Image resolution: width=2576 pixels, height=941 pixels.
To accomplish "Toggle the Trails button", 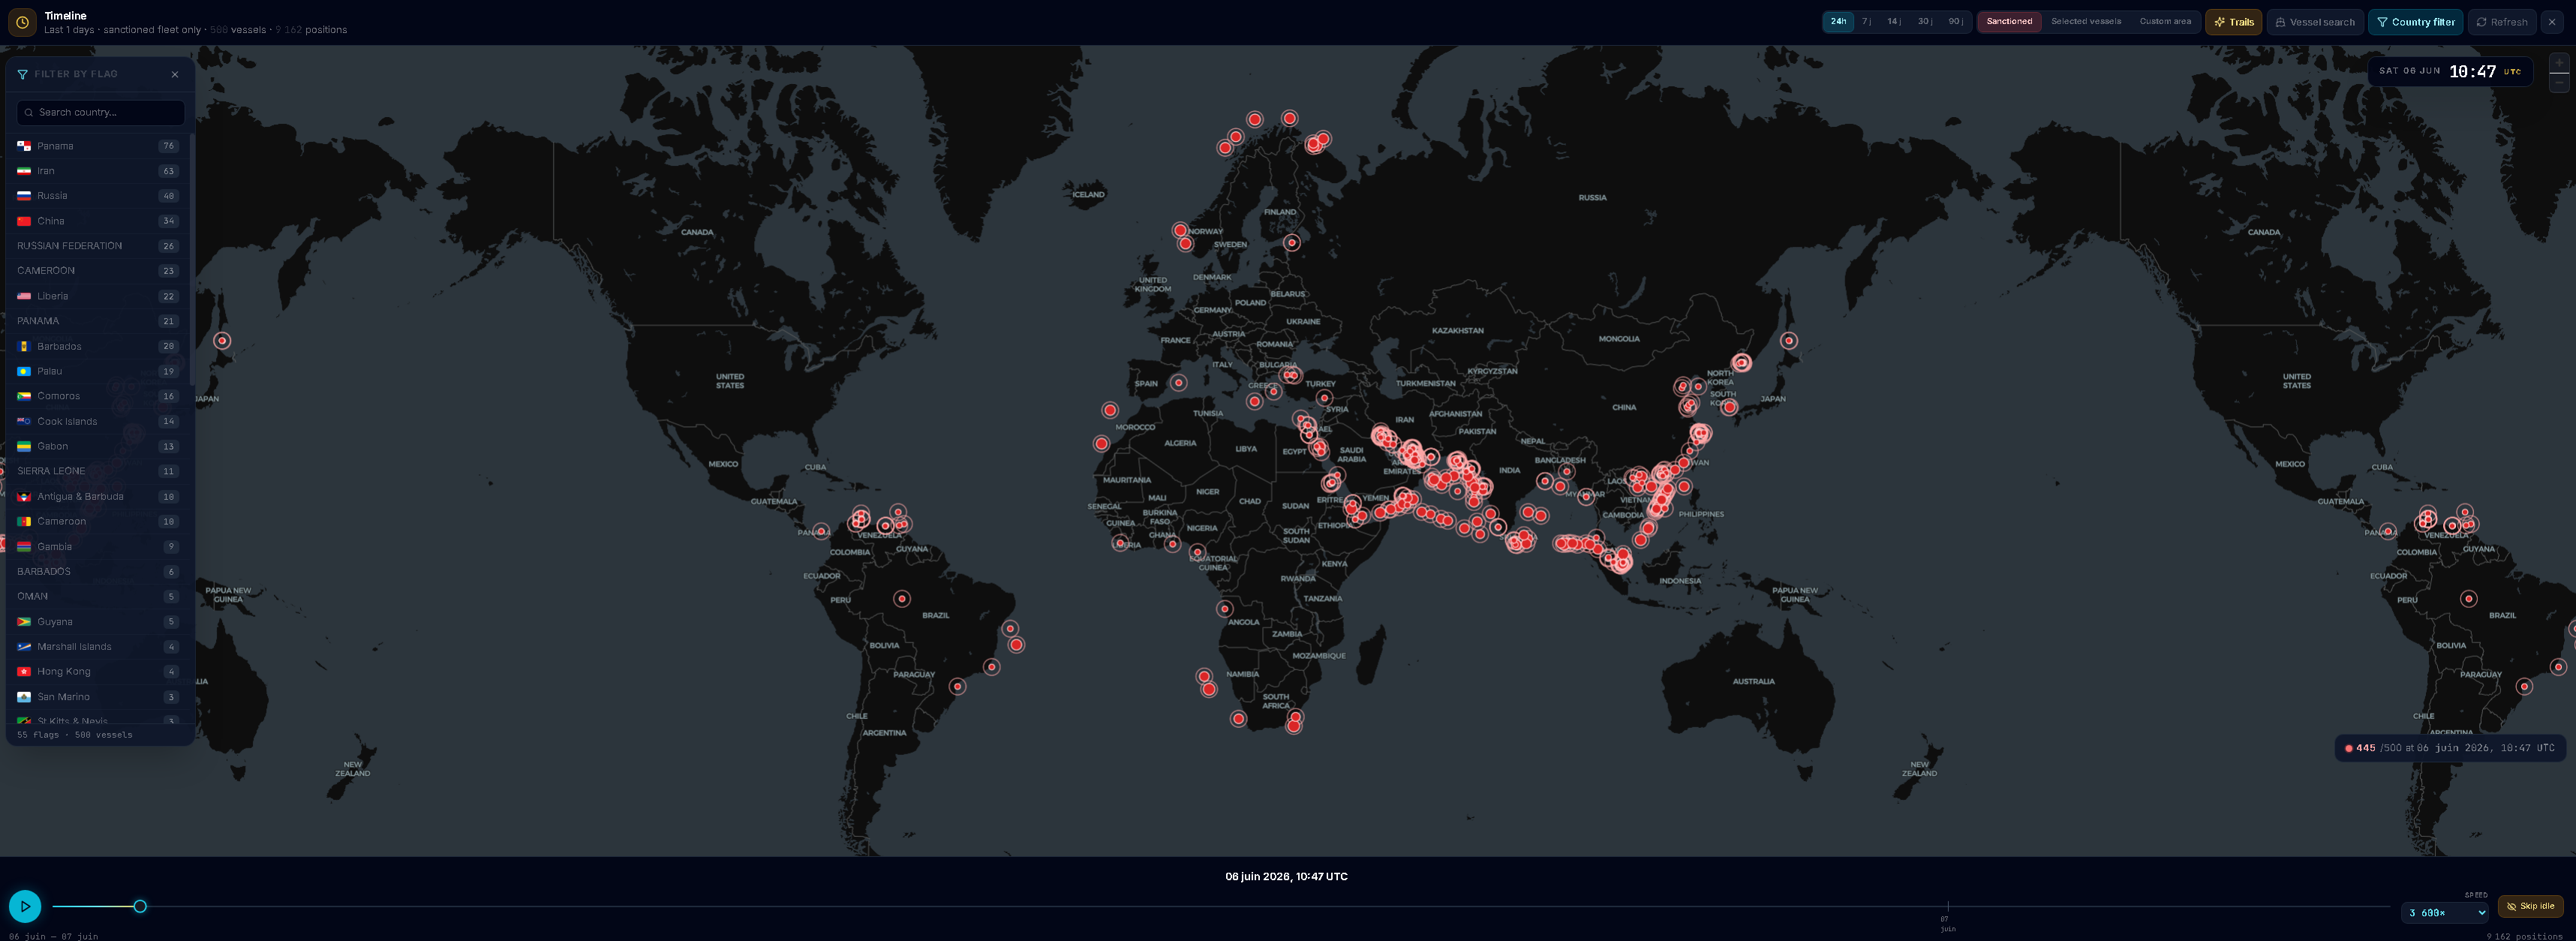I will click(x=2233, y=22).
